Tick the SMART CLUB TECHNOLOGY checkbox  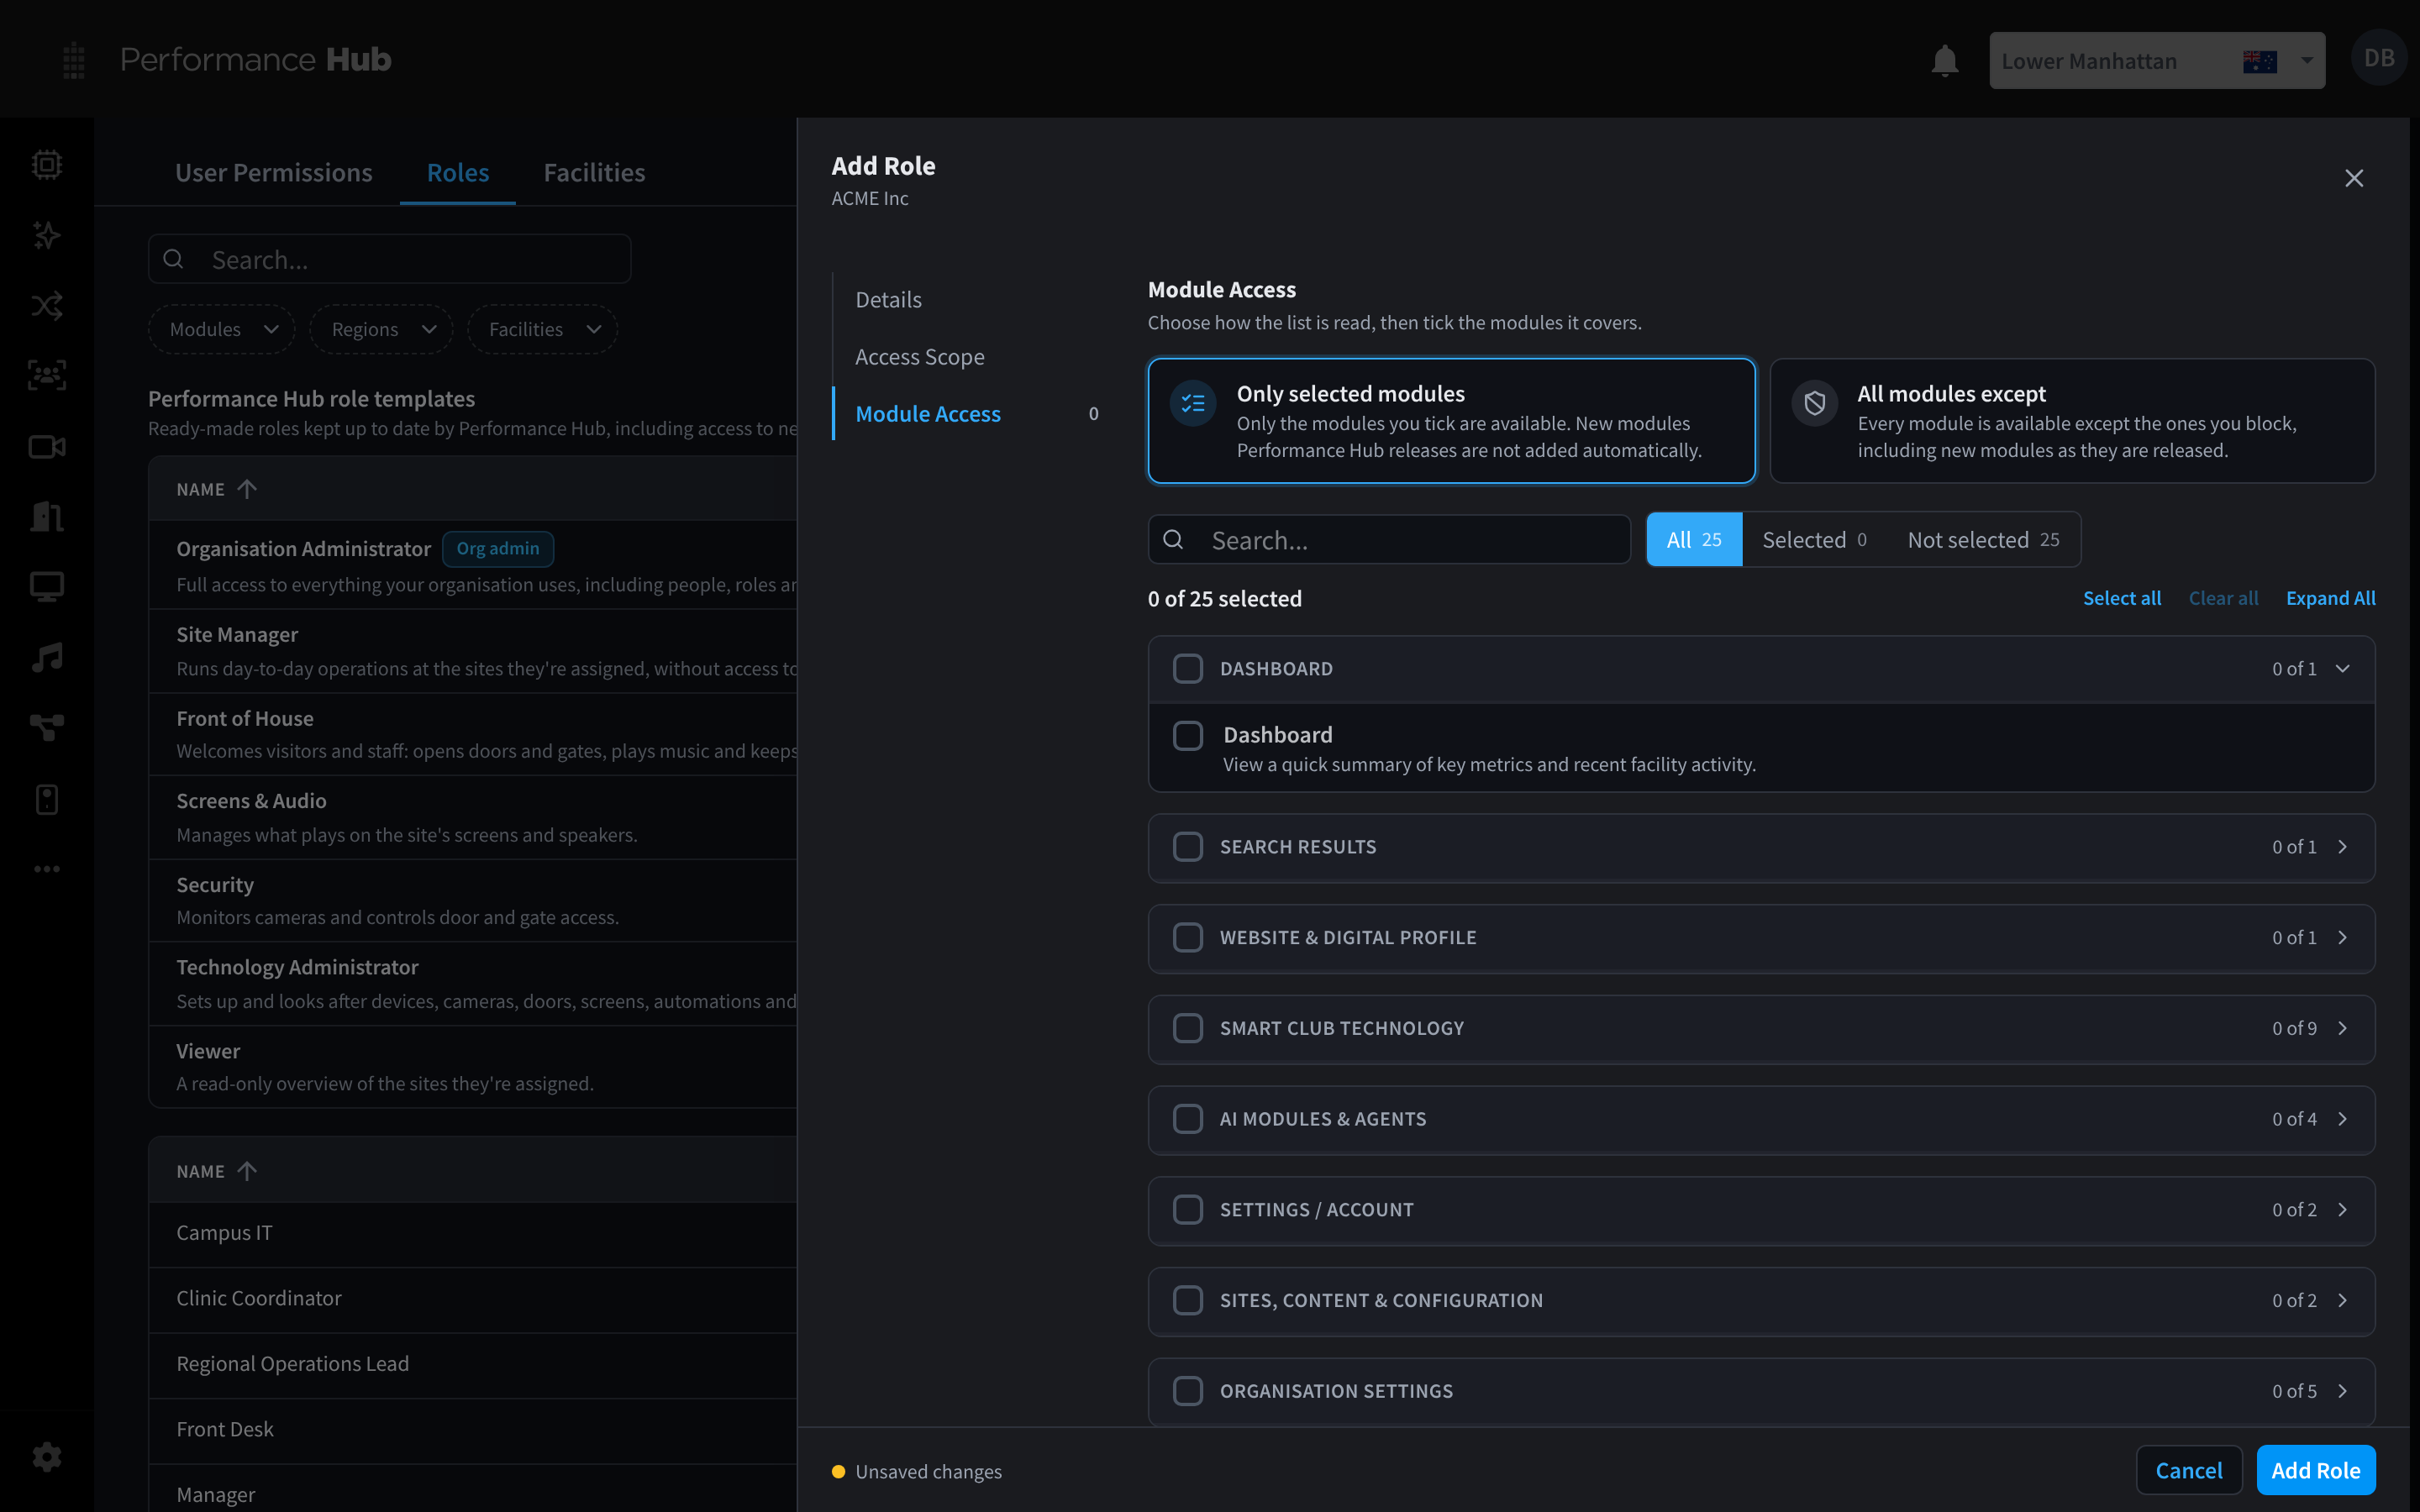point(1188,1028)
